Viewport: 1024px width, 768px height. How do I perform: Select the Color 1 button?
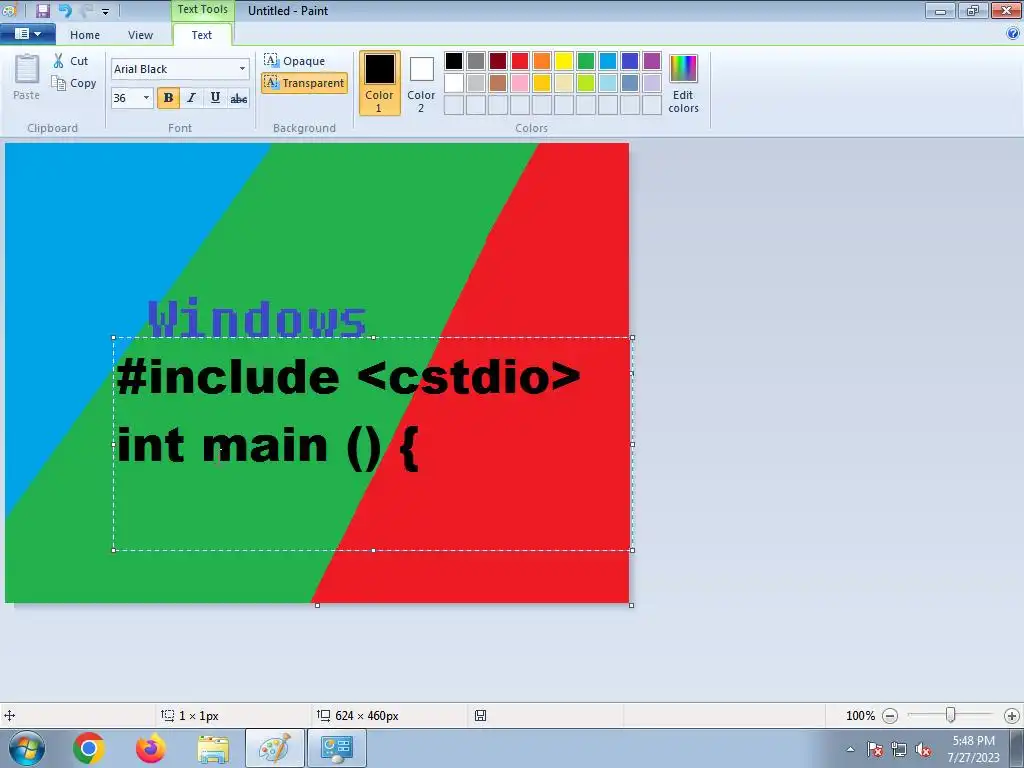tap(379, 83)
